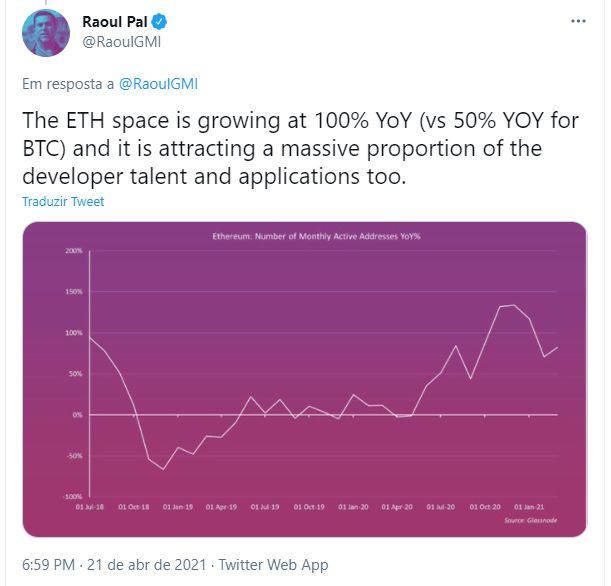Click the blue verified badge
Viewport: 611px width, 586px height.
tap(159, 22)
